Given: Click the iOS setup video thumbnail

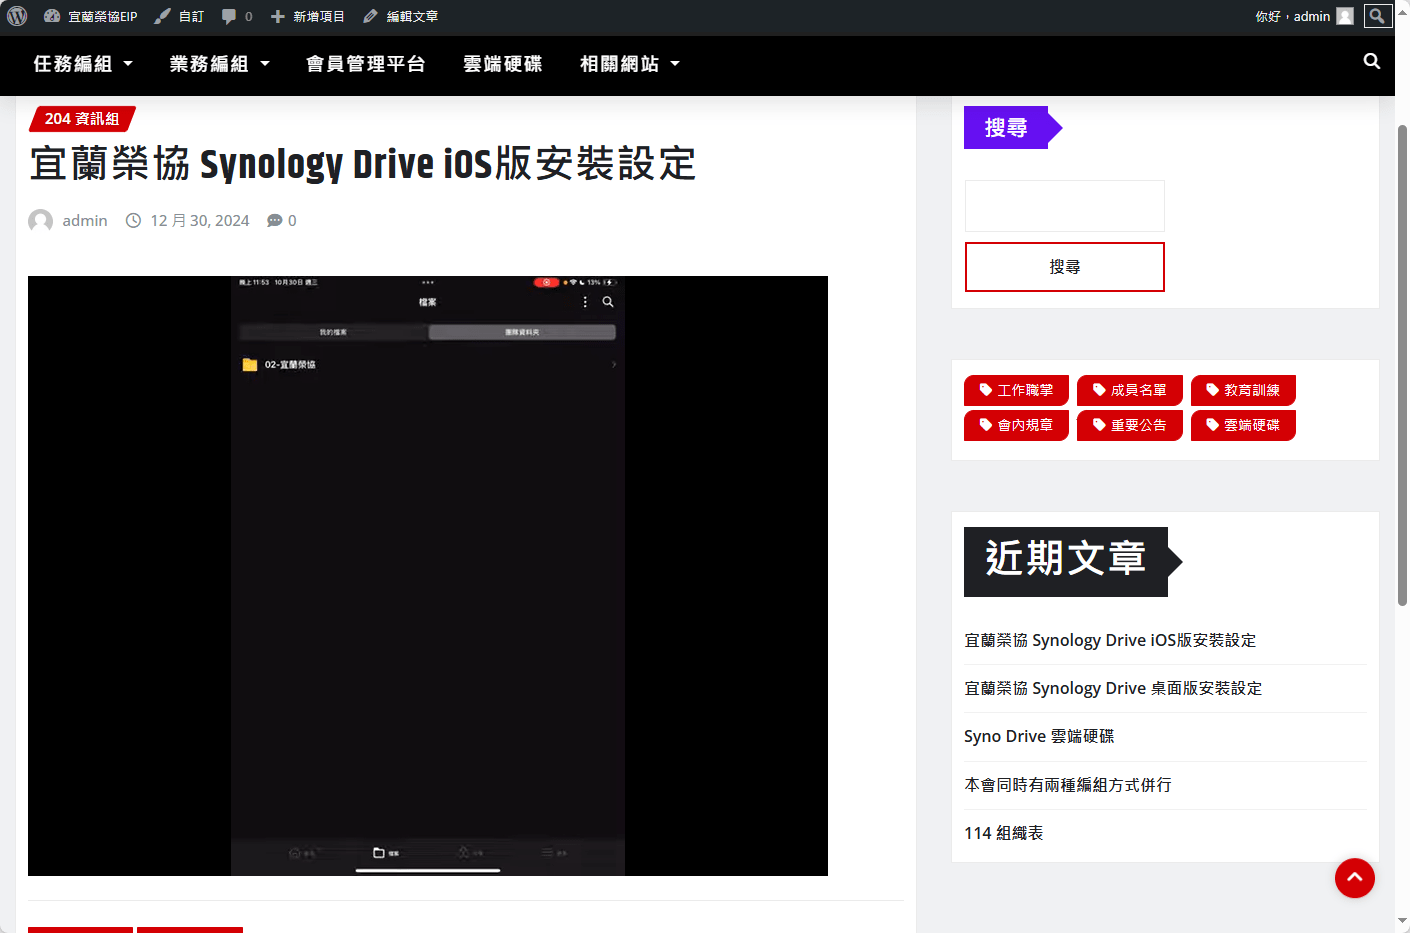Looking at the screenshot, I should click(428, 576).
